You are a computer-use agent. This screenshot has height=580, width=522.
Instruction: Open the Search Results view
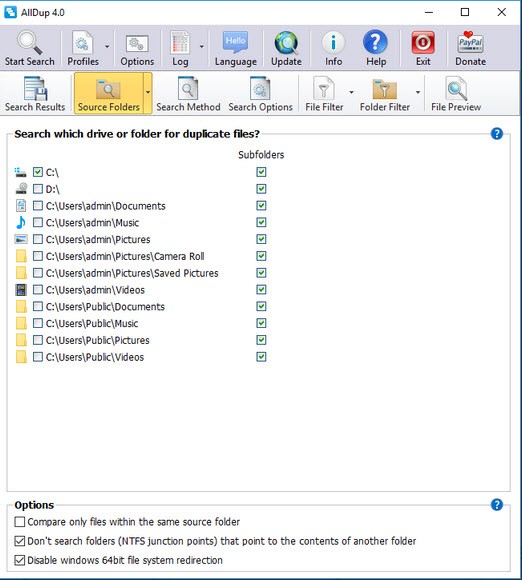35,94
